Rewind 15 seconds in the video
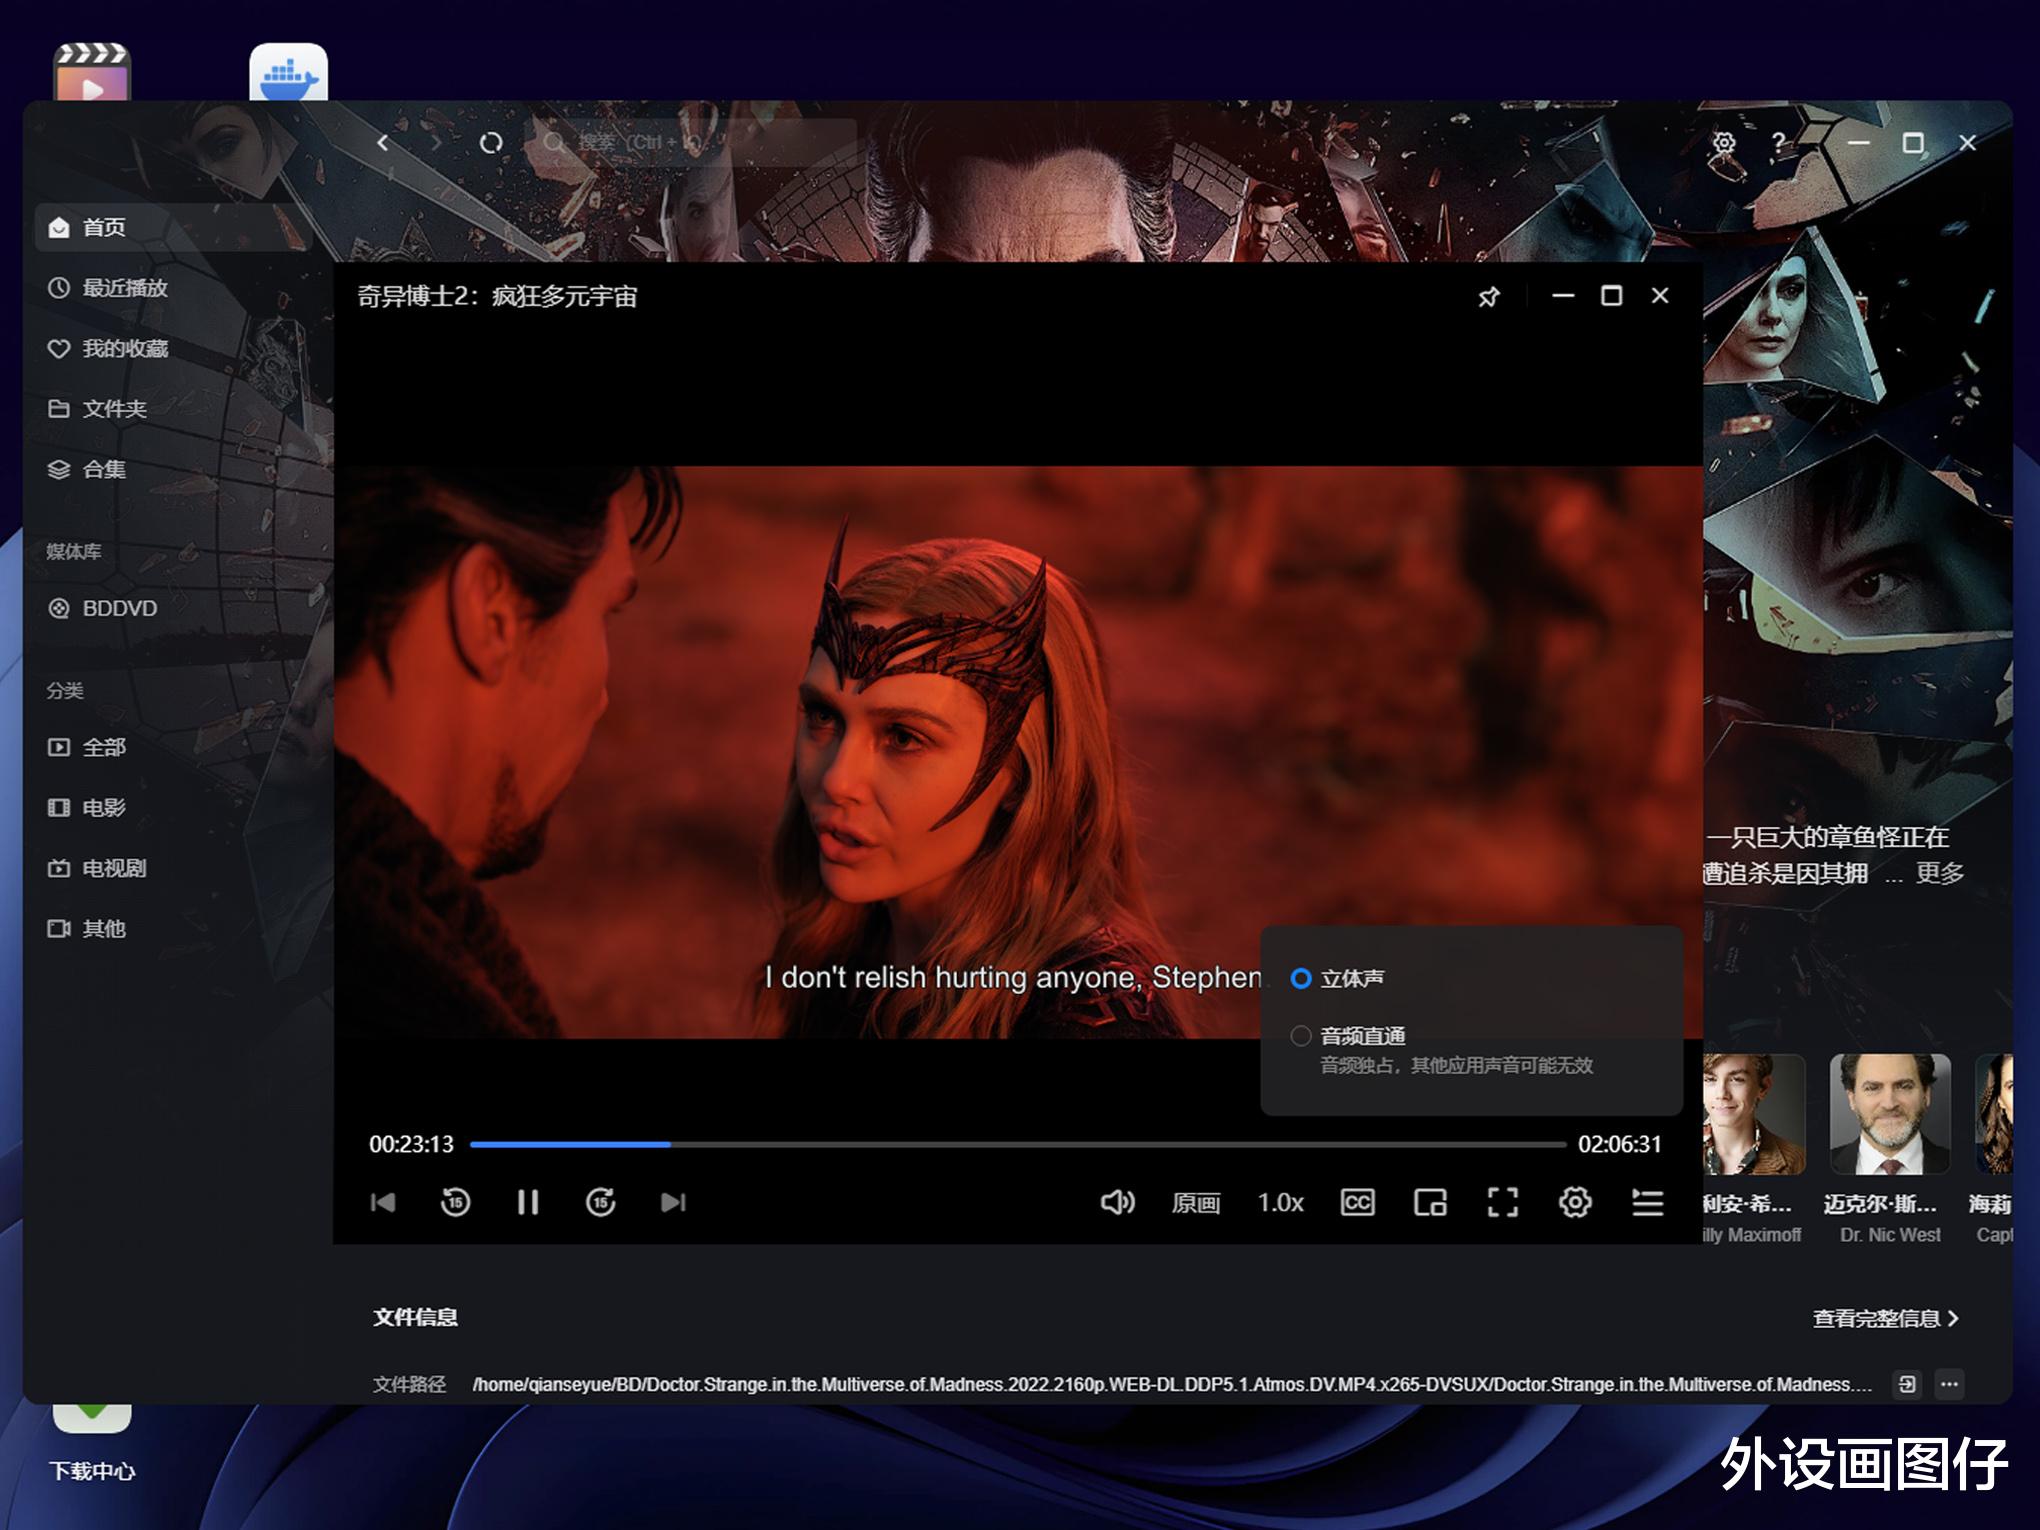The width and height of the screenshot is (2040, 1530). click(455, 1202)
